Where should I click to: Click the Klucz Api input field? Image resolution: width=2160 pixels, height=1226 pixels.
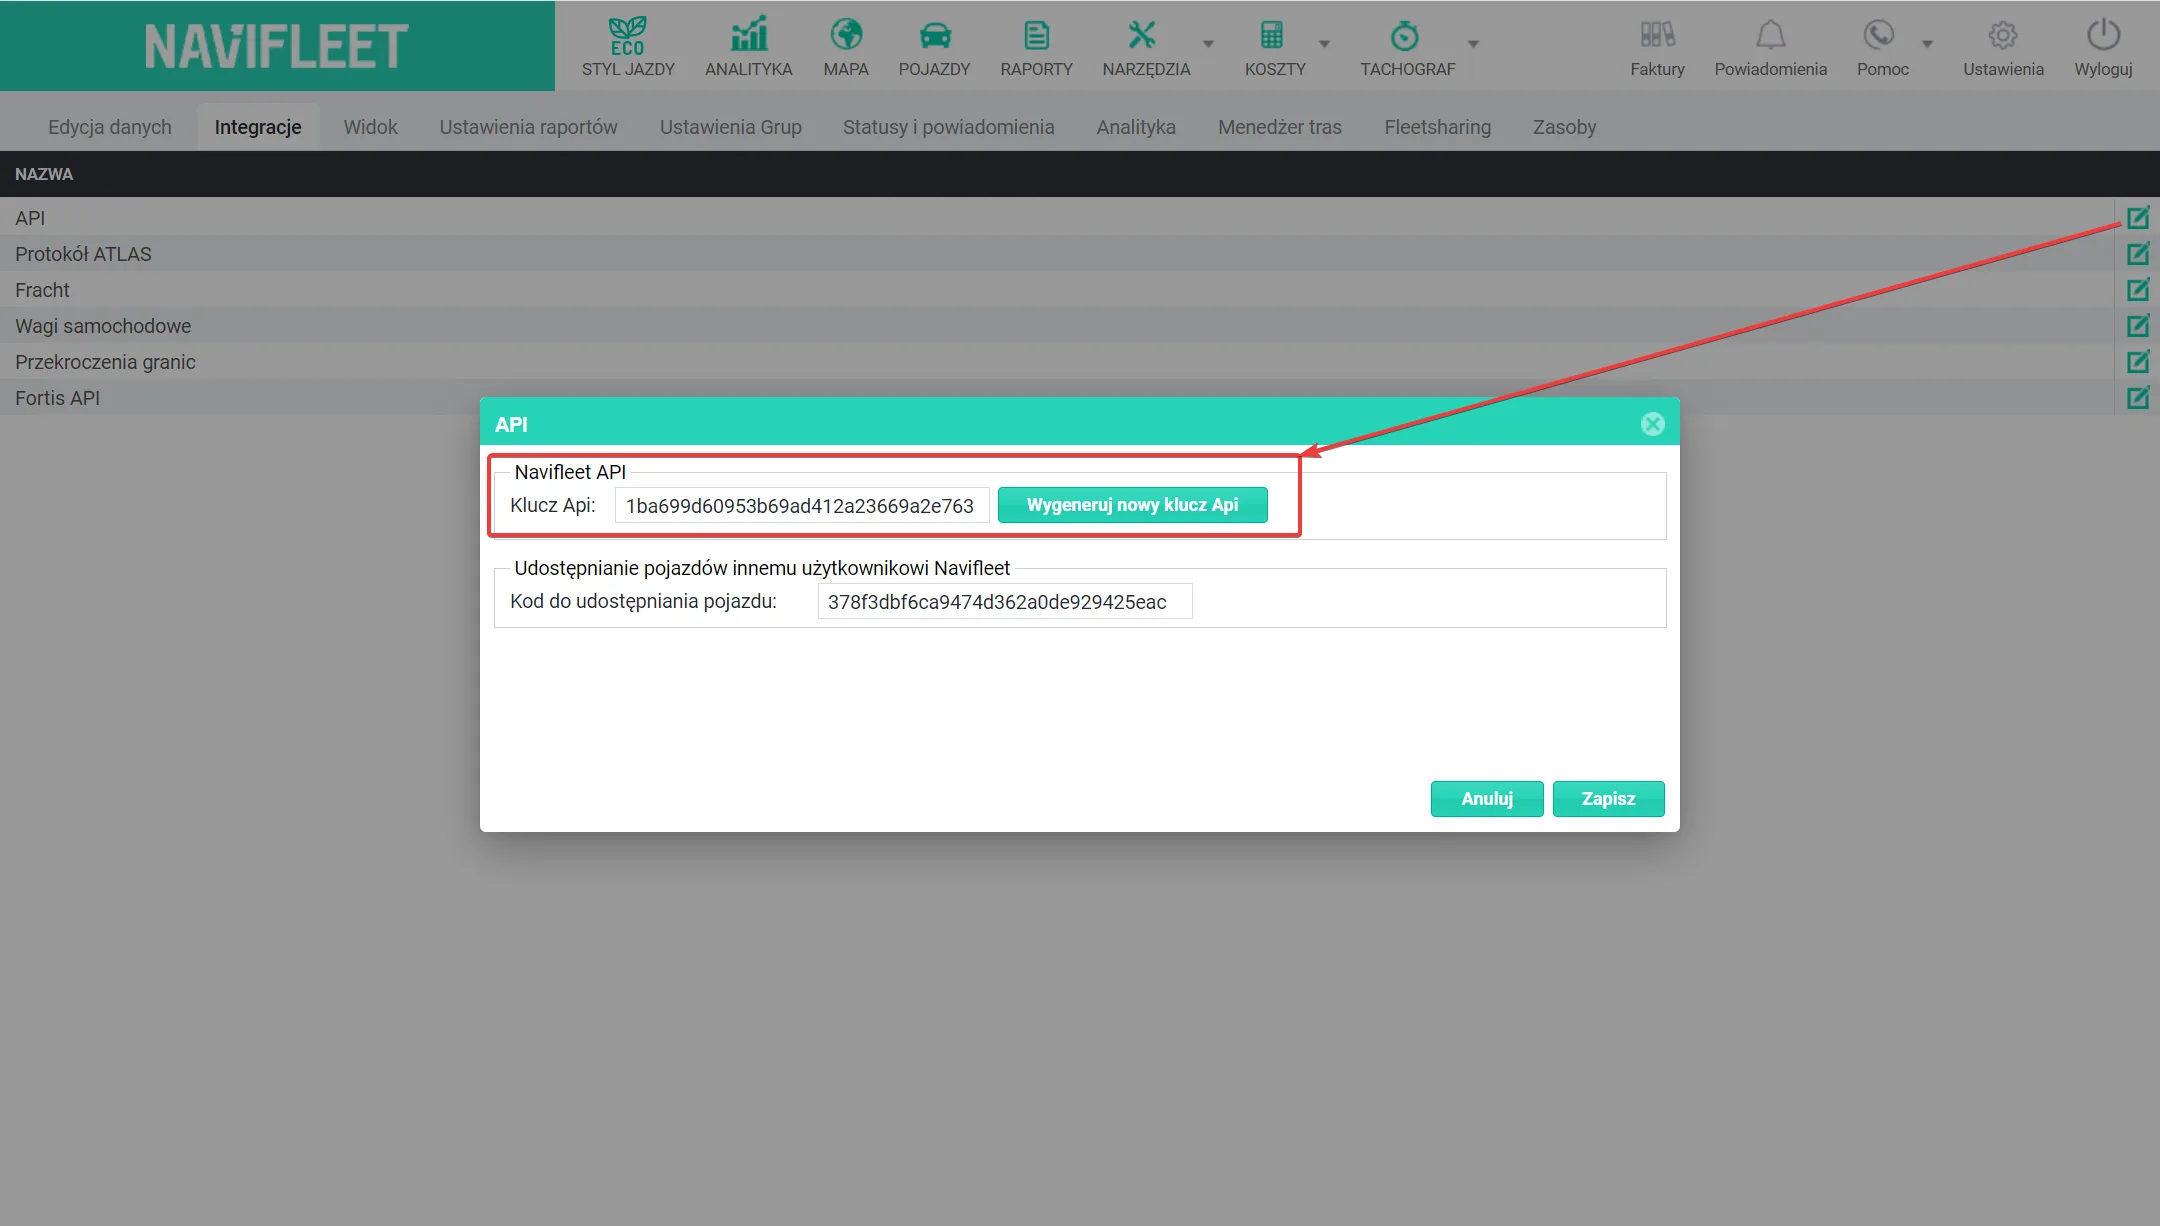[801, 506]
